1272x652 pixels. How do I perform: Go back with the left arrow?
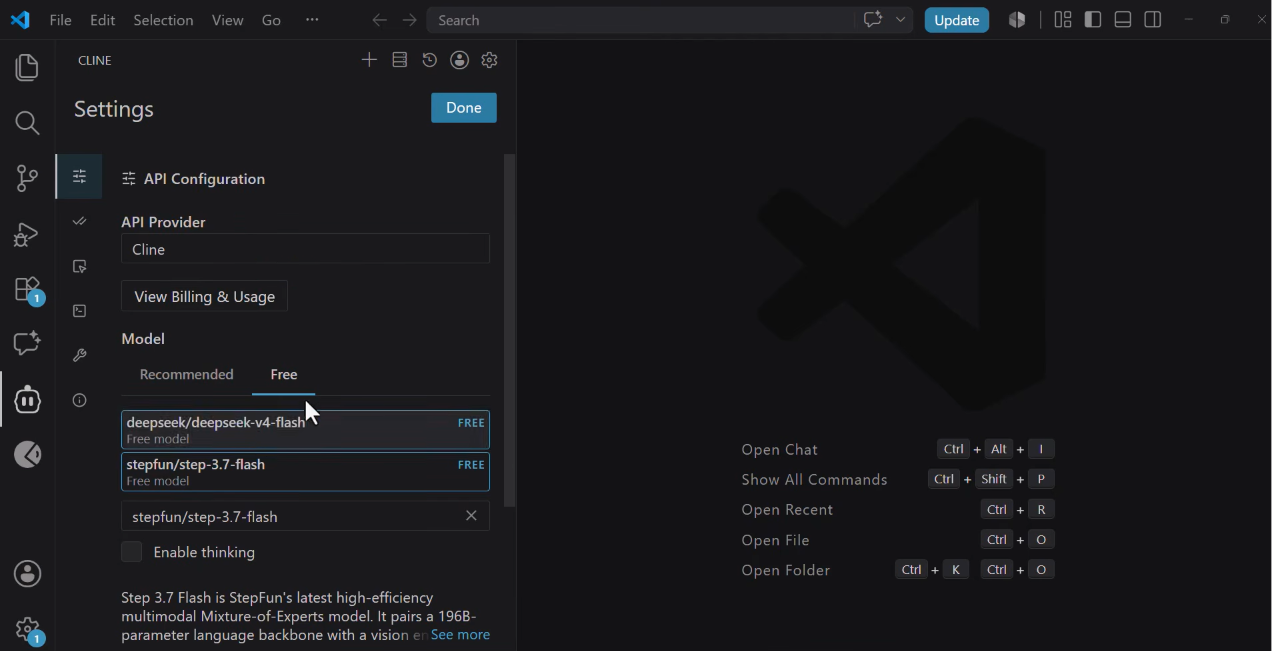pos(379,20)
